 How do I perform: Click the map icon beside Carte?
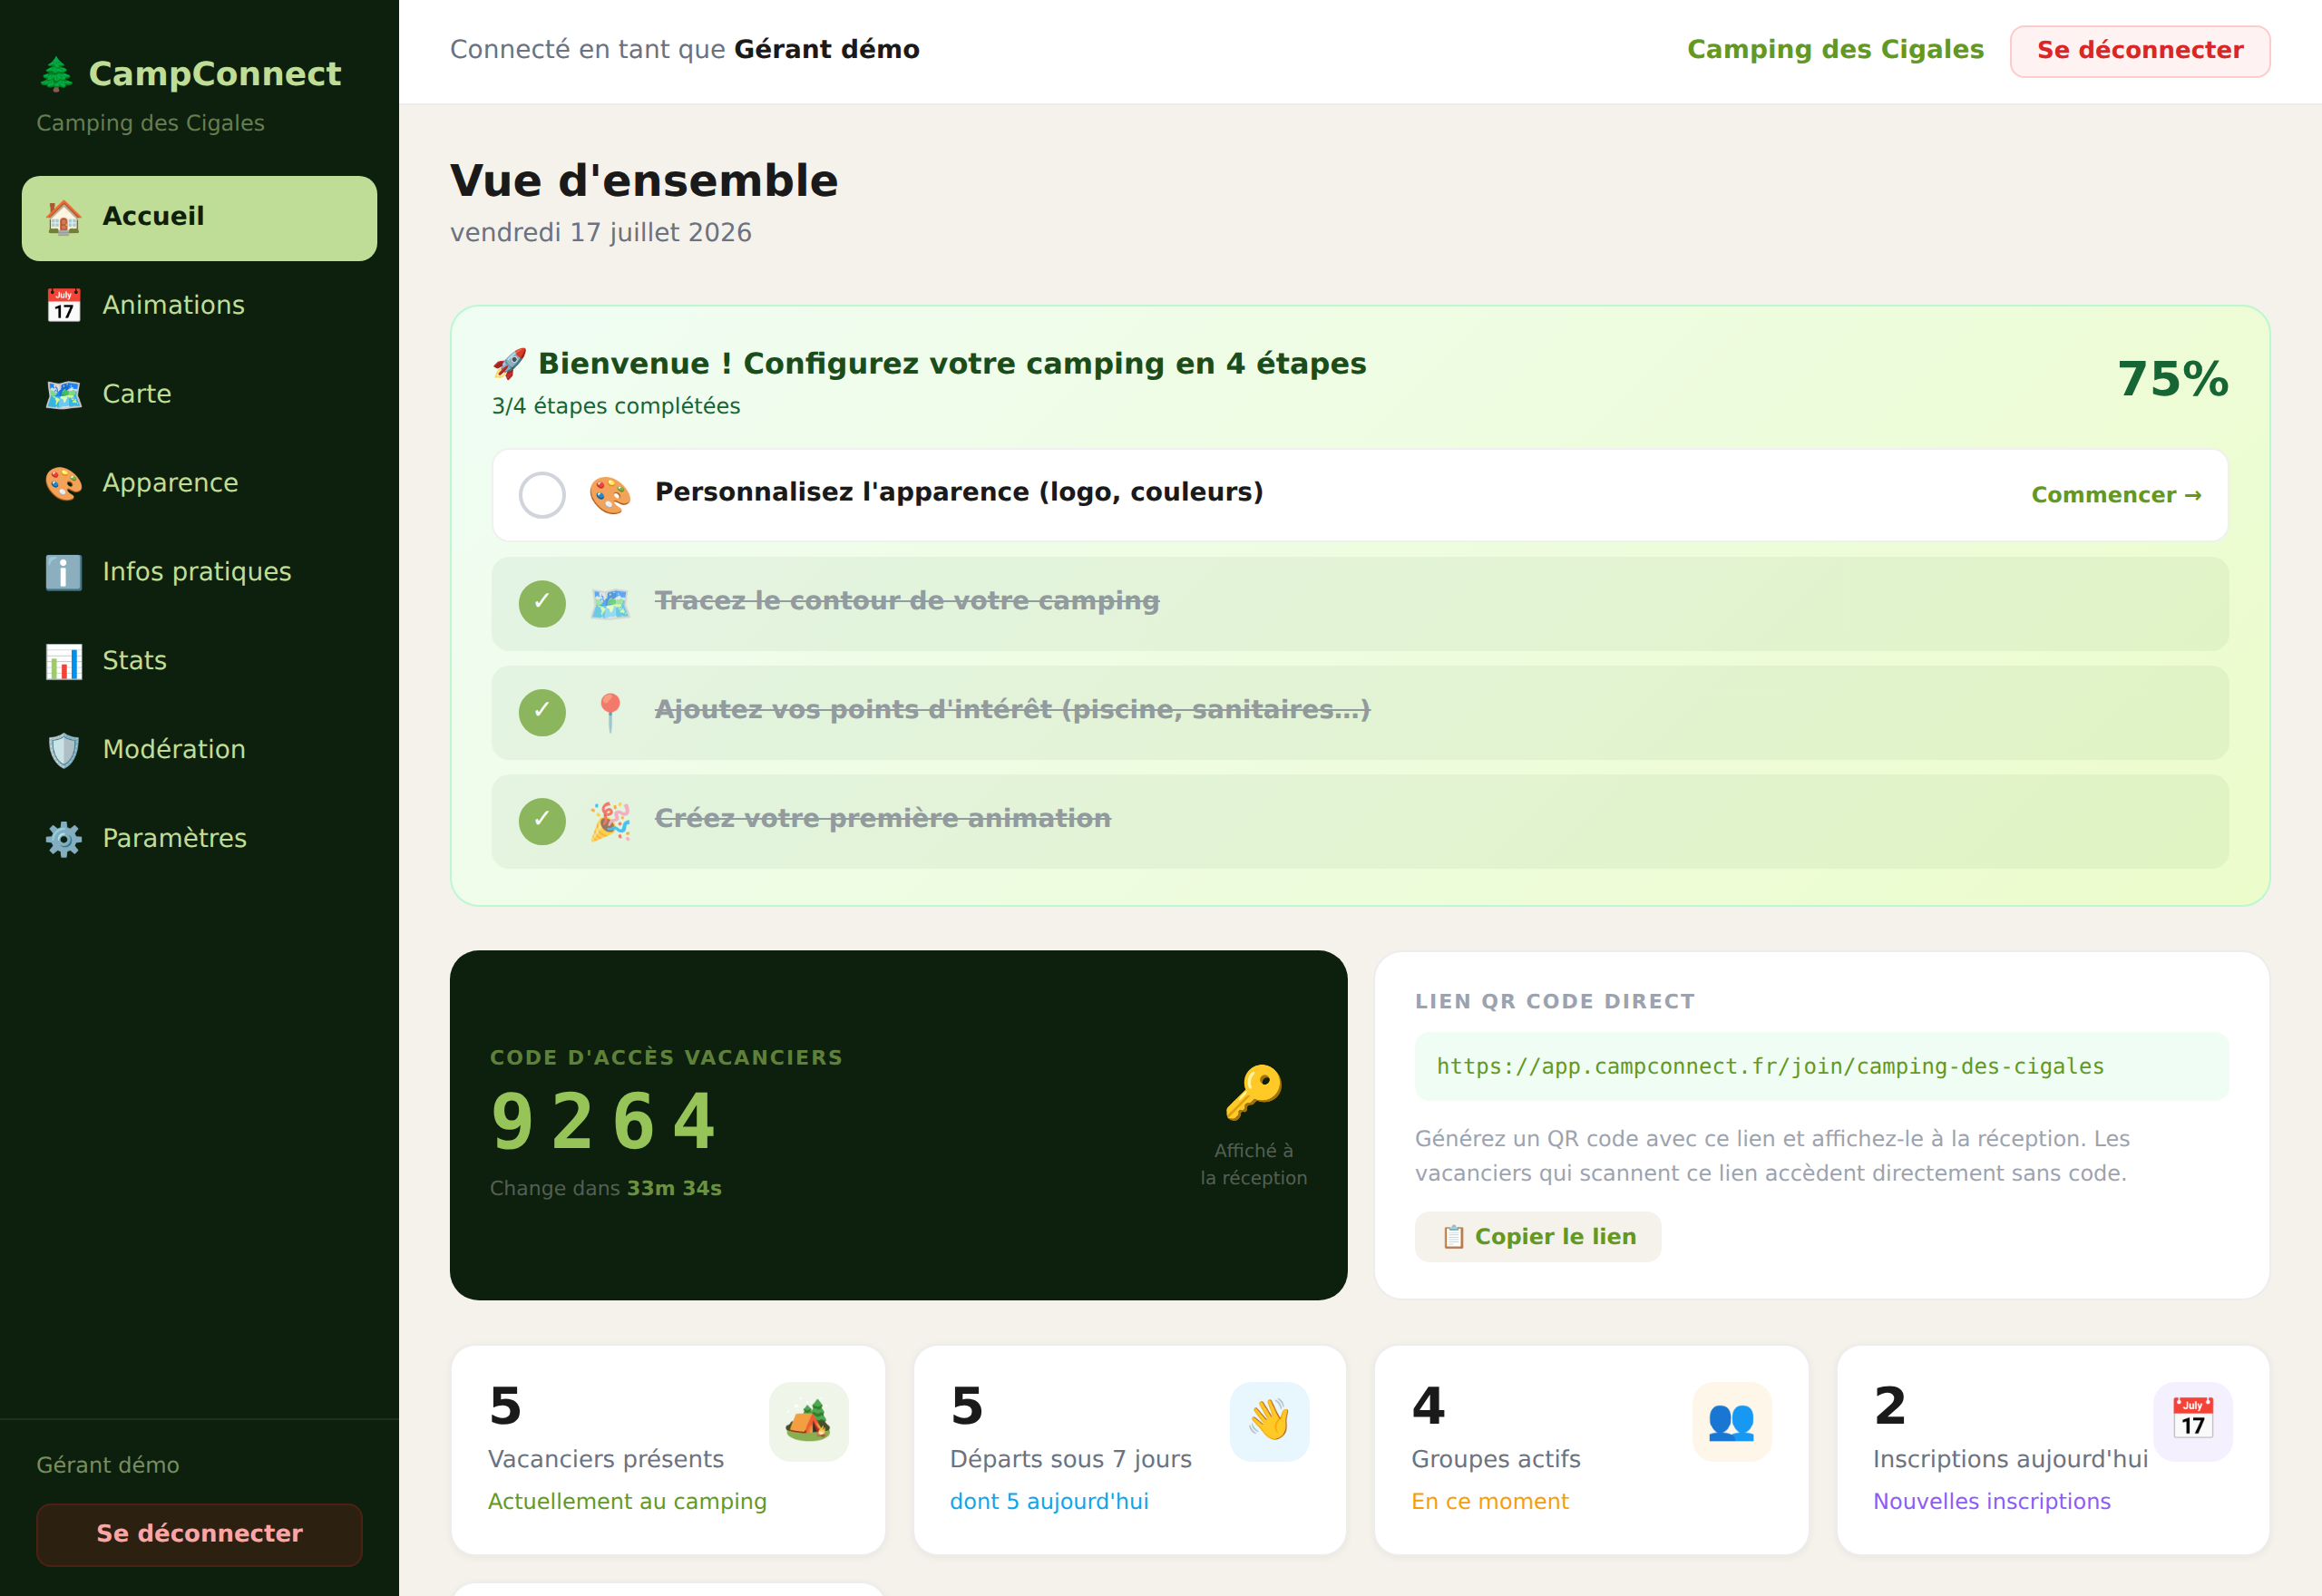tap(64, 395)
